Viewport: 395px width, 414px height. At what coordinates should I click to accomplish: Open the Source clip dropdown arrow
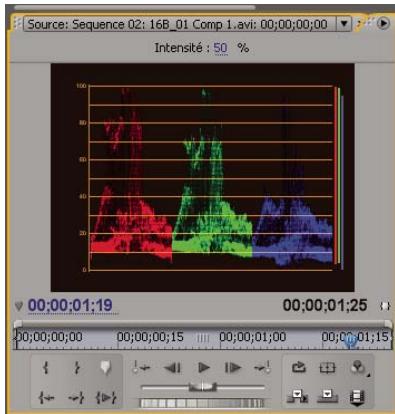pos(344,24)
